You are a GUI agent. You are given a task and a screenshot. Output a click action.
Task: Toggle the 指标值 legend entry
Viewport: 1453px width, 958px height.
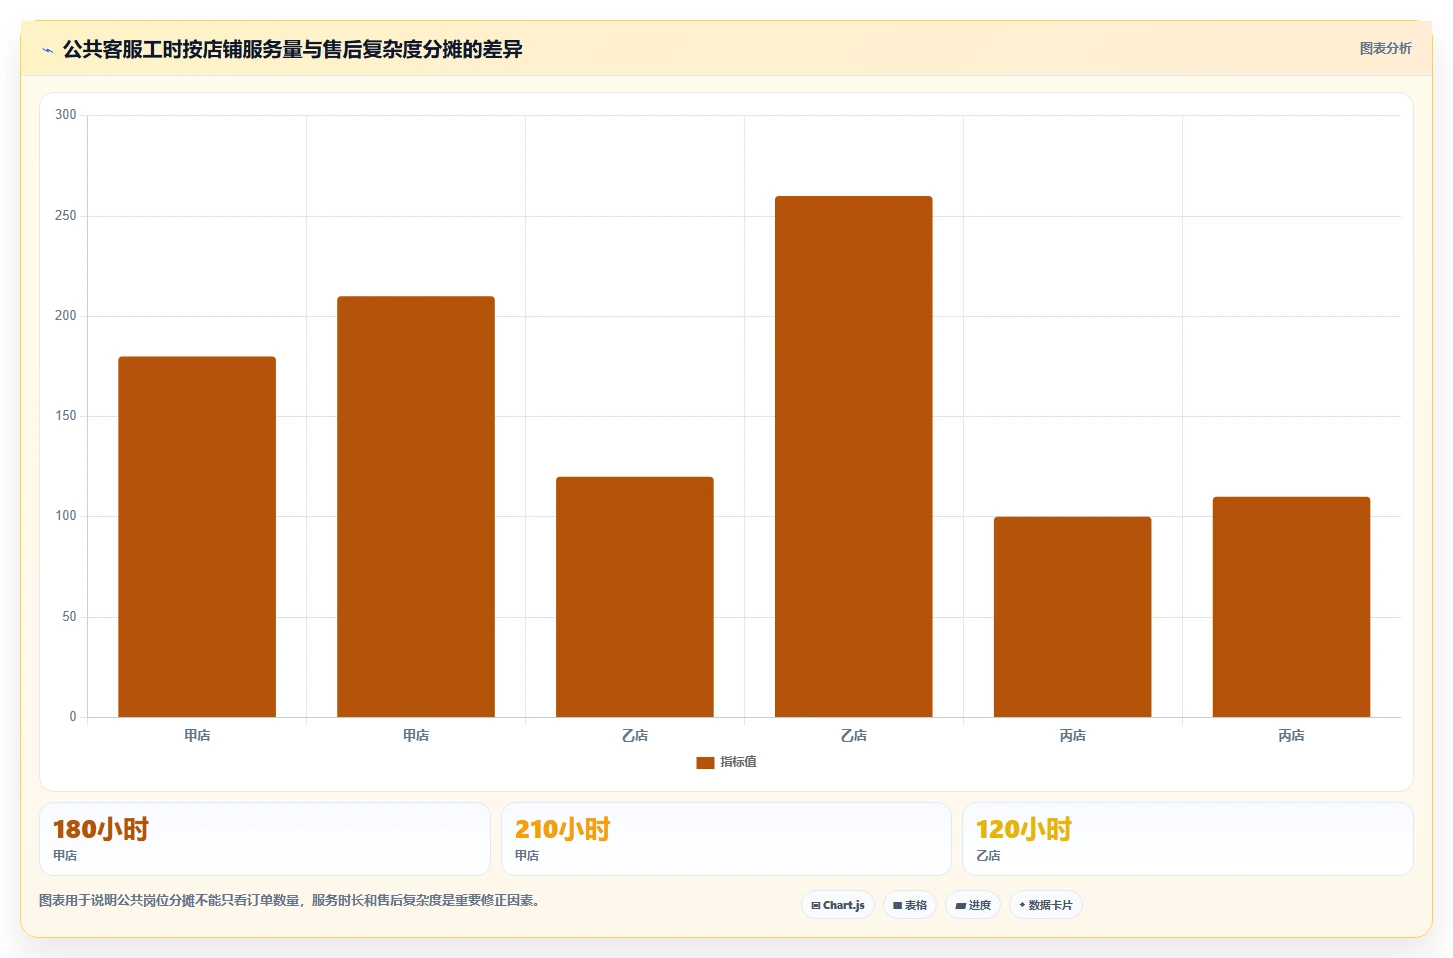pyautogui.click(x=727, y=762)
